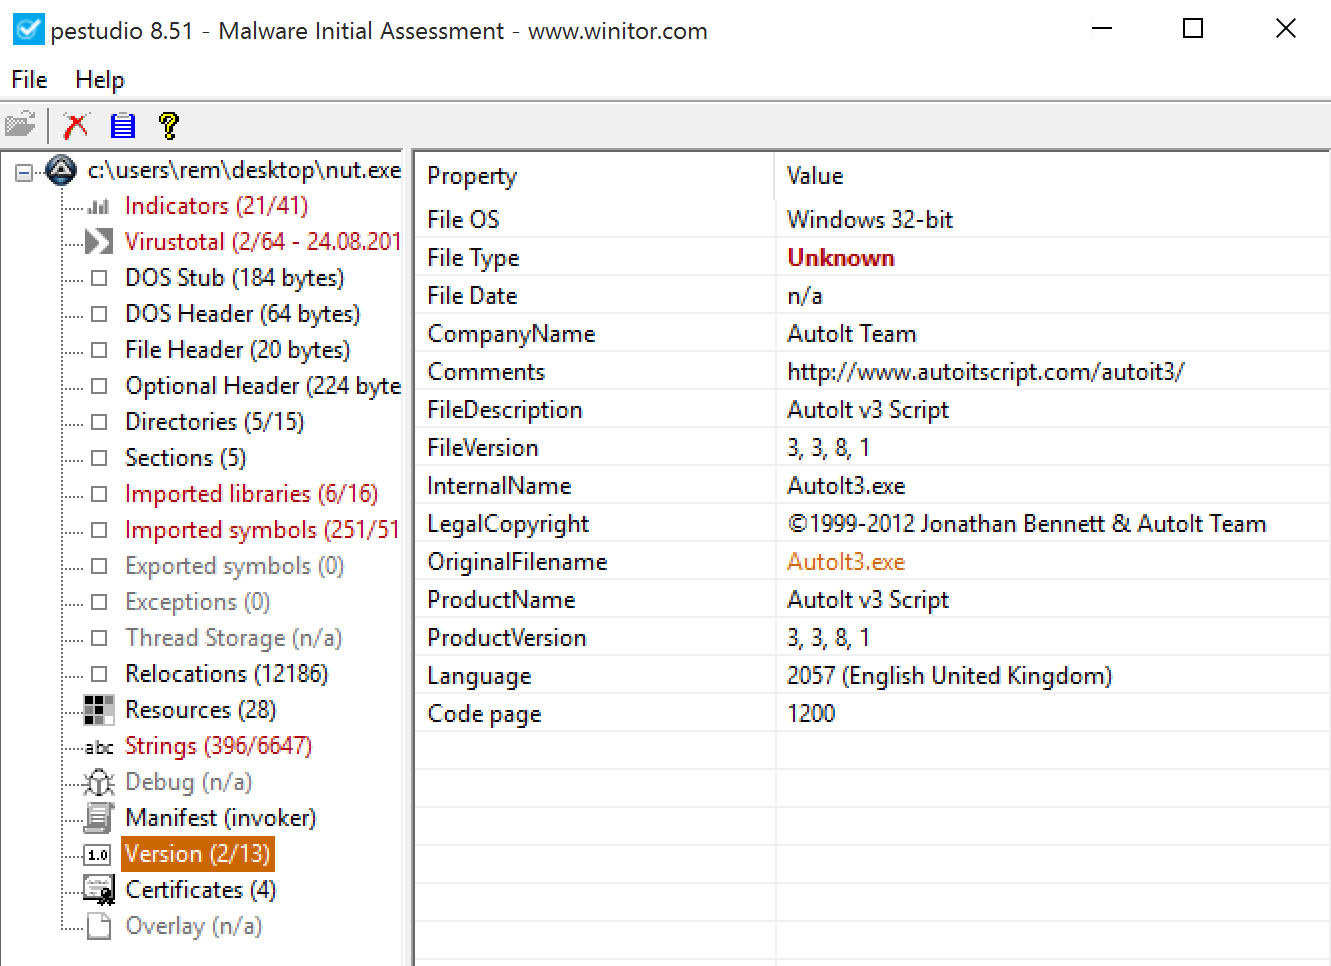The width and height of the screenshot is (1331, 966).
Task: Maximize the pestudio window
Action: (x=1193, y=29)
